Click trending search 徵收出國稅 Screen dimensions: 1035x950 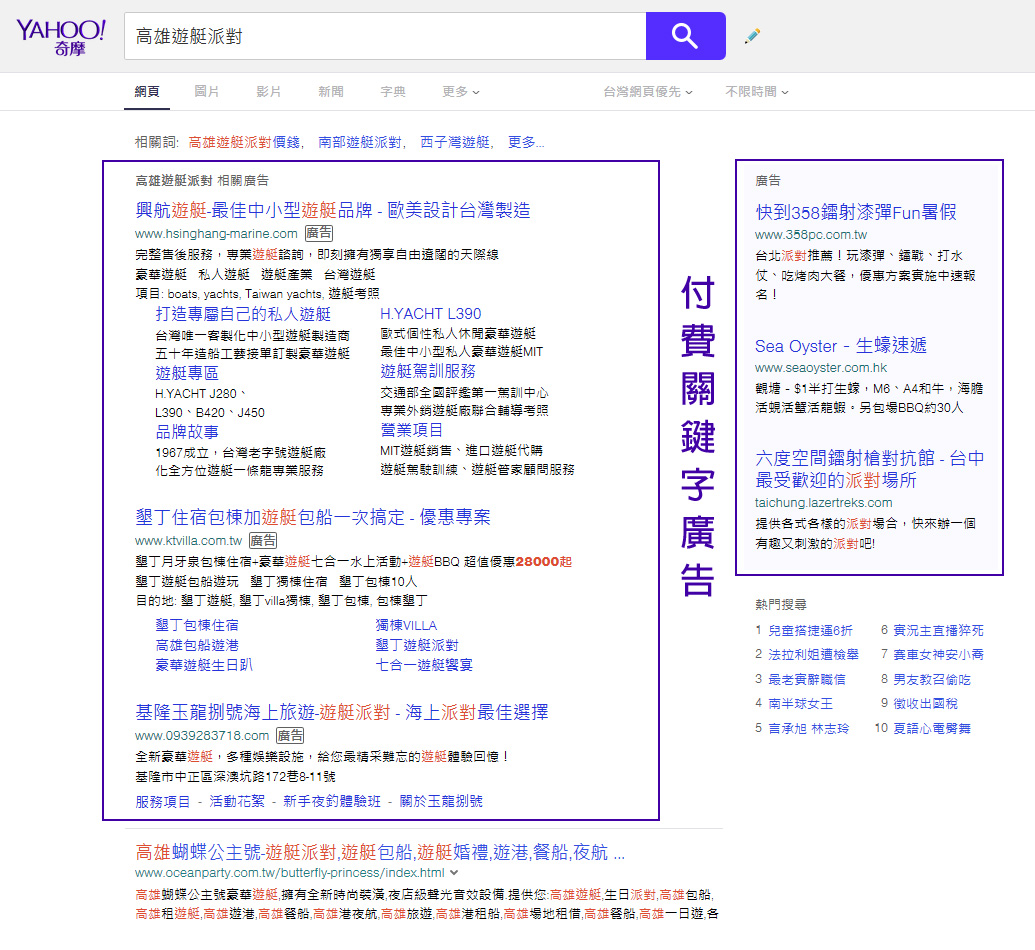click(x=925, y=704)
